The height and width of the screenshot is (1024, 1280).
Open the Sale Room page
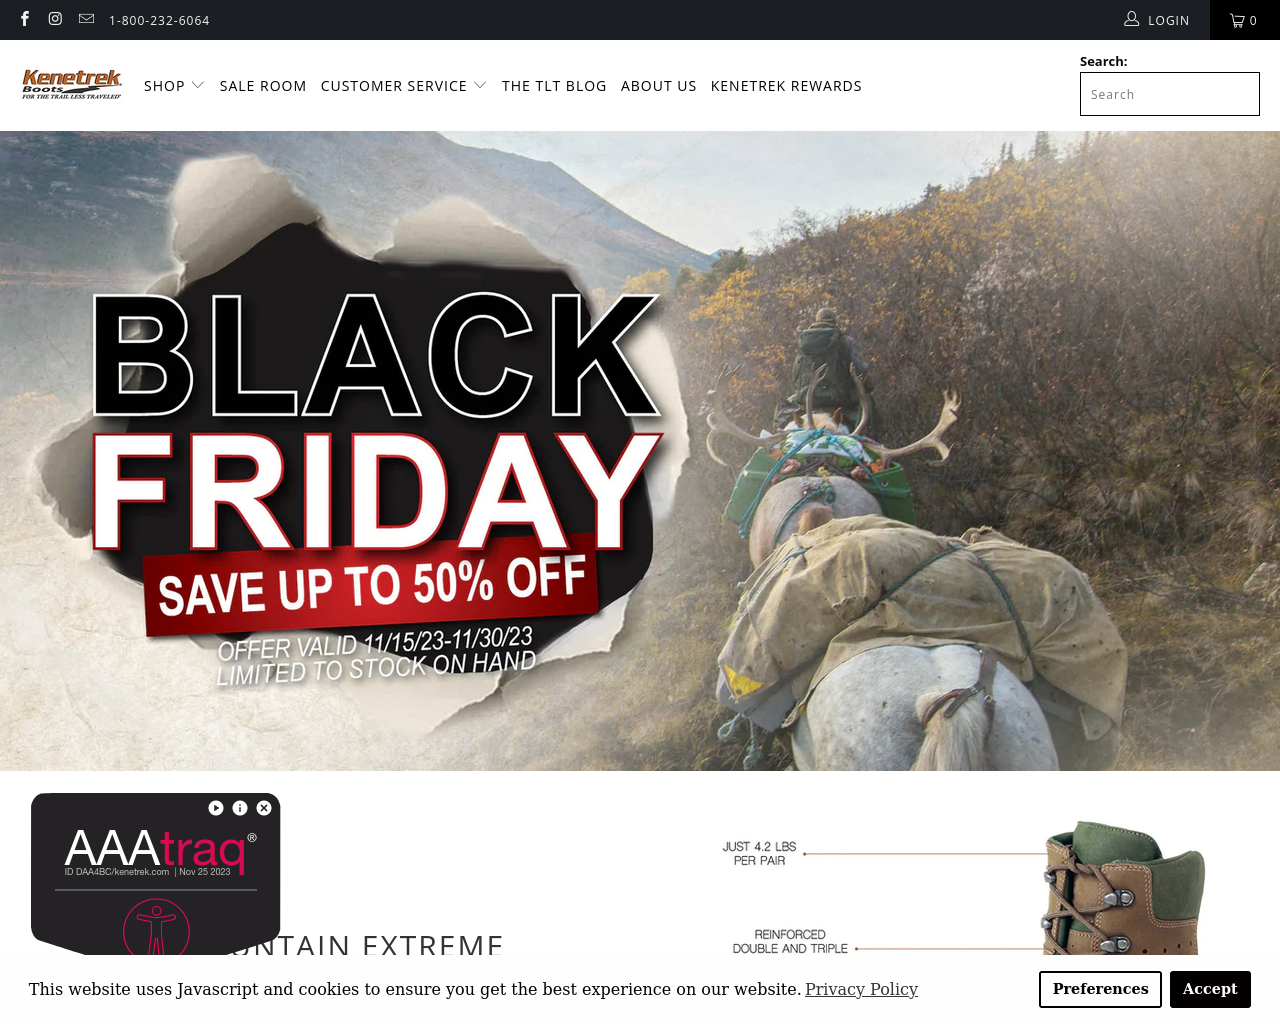coord(263,86)
